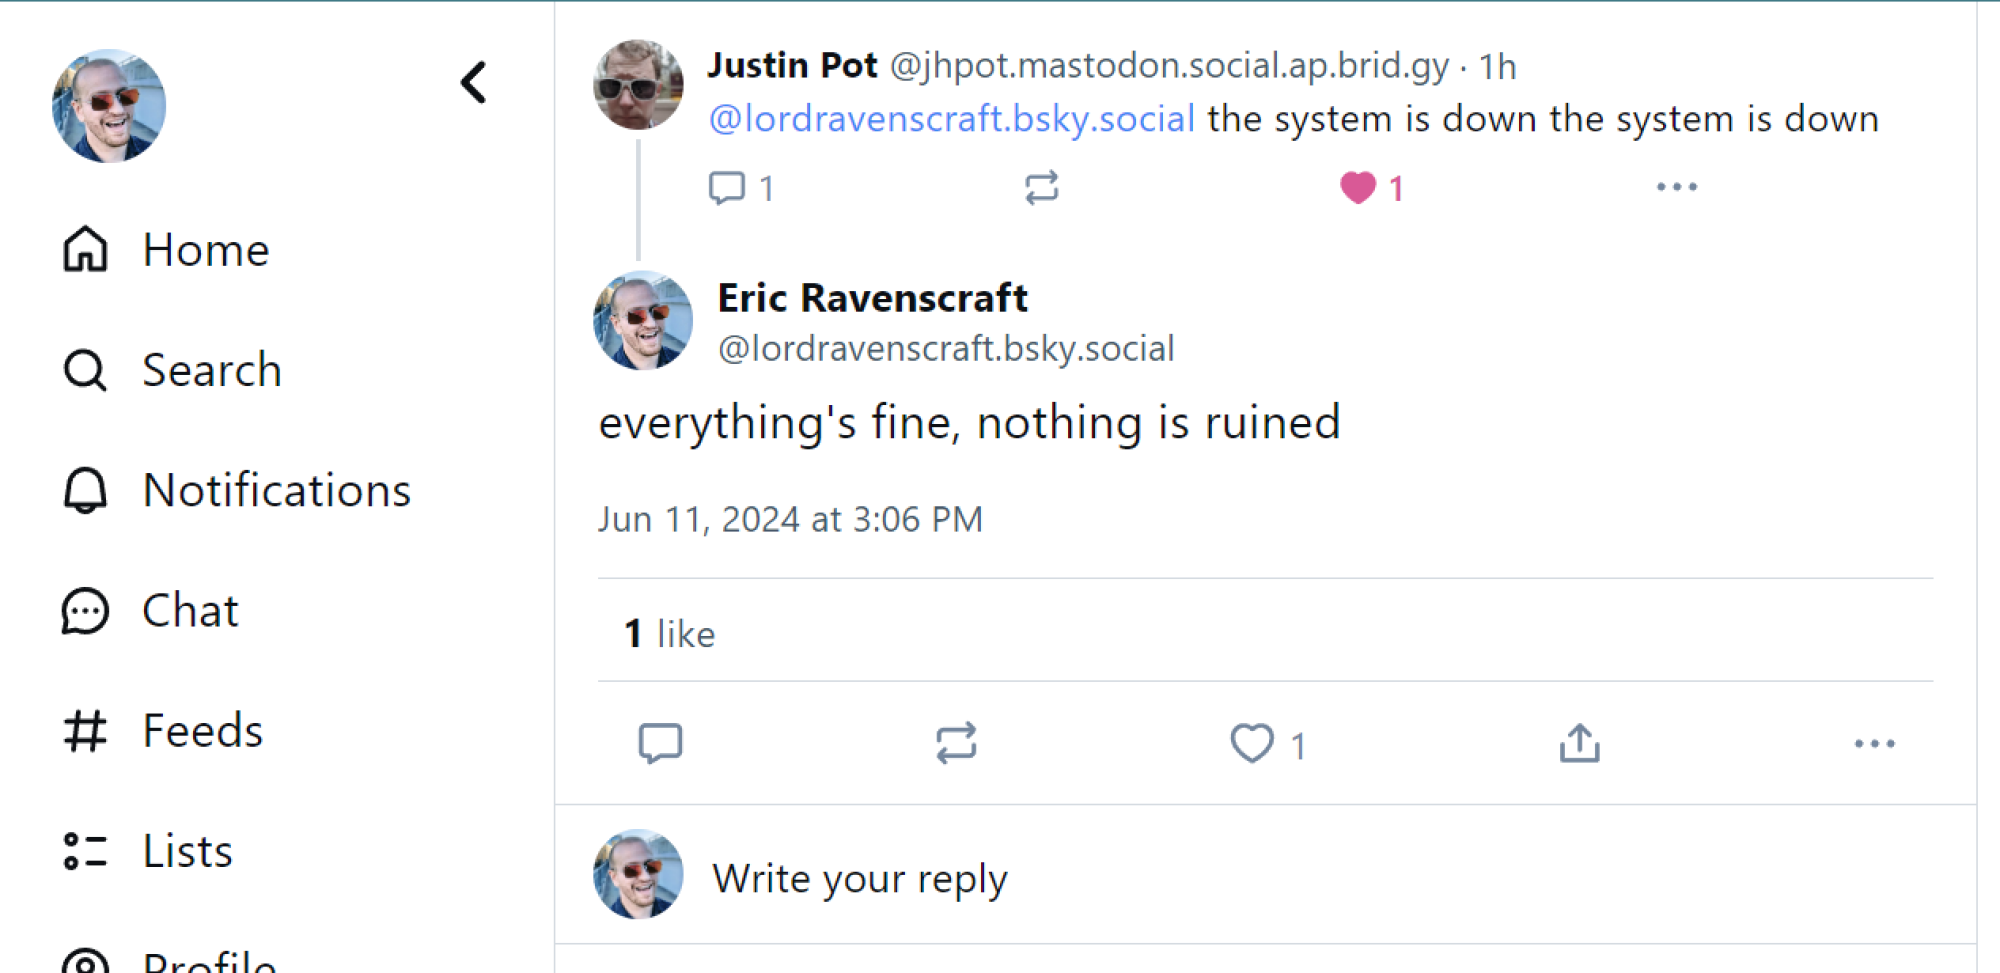Like Eric Ravenscraft's post
Viewport: 2000px width, 973px height.
pos(1253,742)
